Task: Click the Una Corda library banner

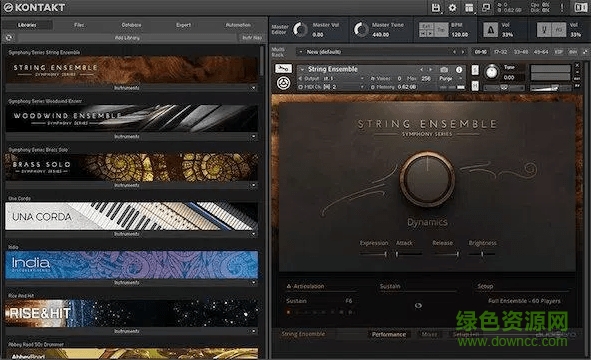Action: pyautogui.click(x=132, y=216)
